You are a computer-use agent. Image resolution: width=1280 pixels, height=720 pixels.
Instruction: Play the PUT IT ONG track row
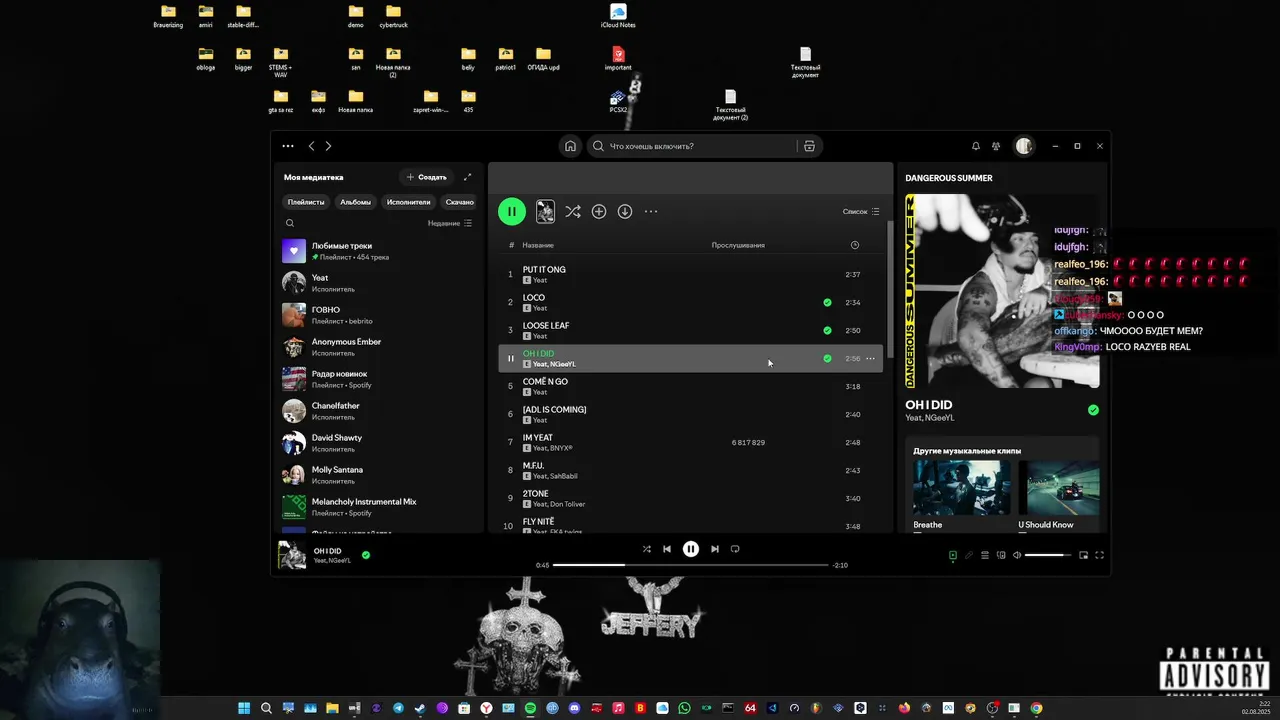[x=690, y=274]
